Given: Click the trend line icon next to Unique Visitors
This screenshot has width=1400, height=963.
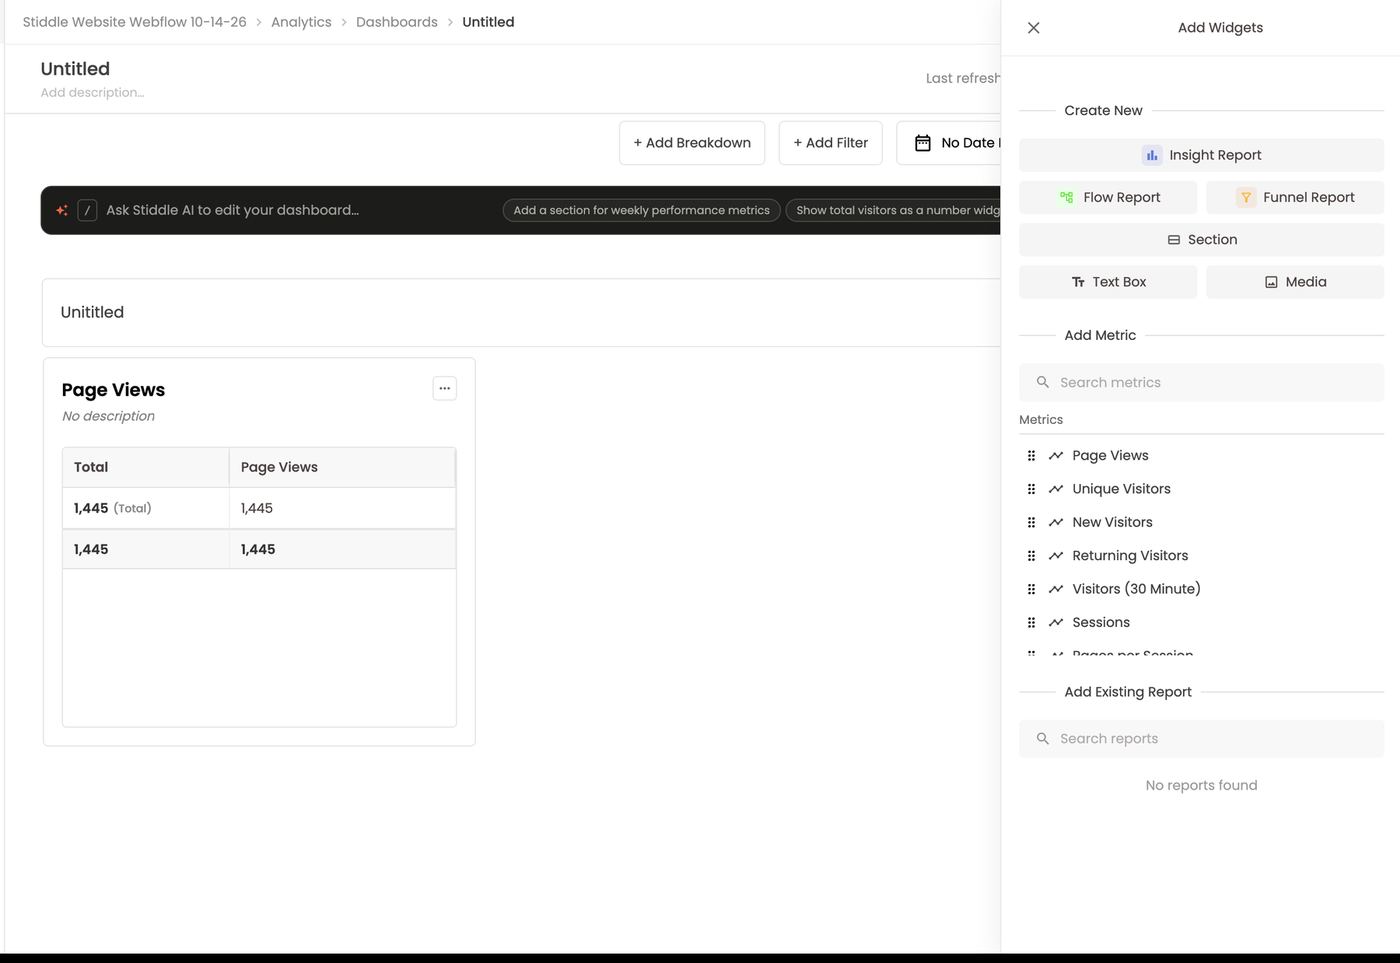Looking at the screenshot, I should (1055, 489).
